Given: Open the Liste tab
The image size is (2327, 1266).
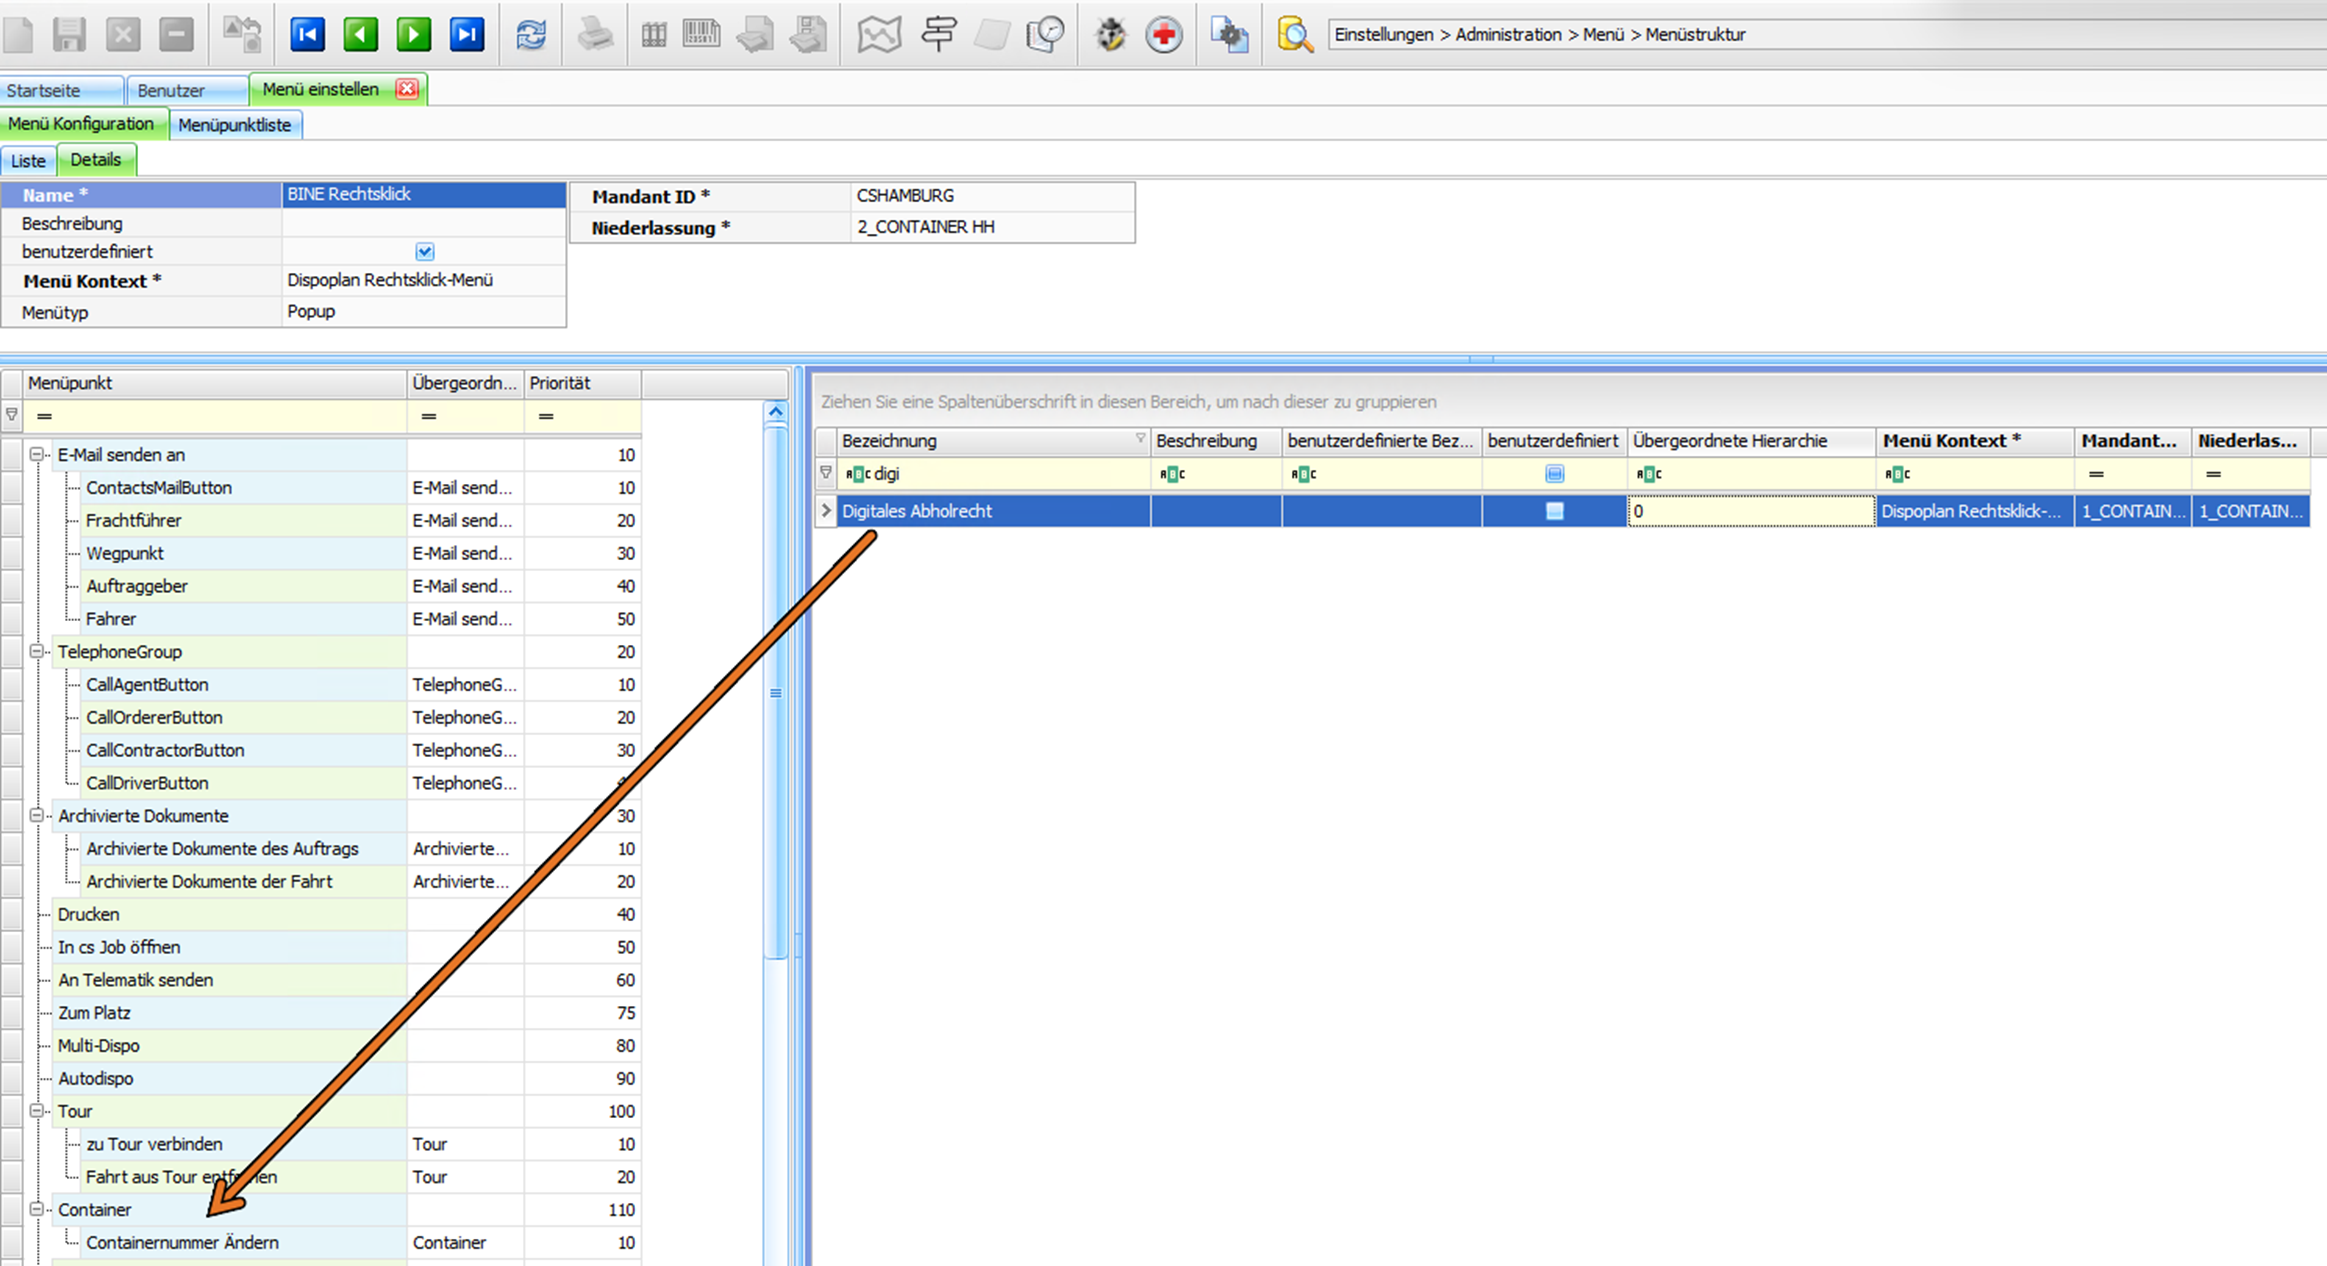Looking at the screenshot, I should 28,161.
